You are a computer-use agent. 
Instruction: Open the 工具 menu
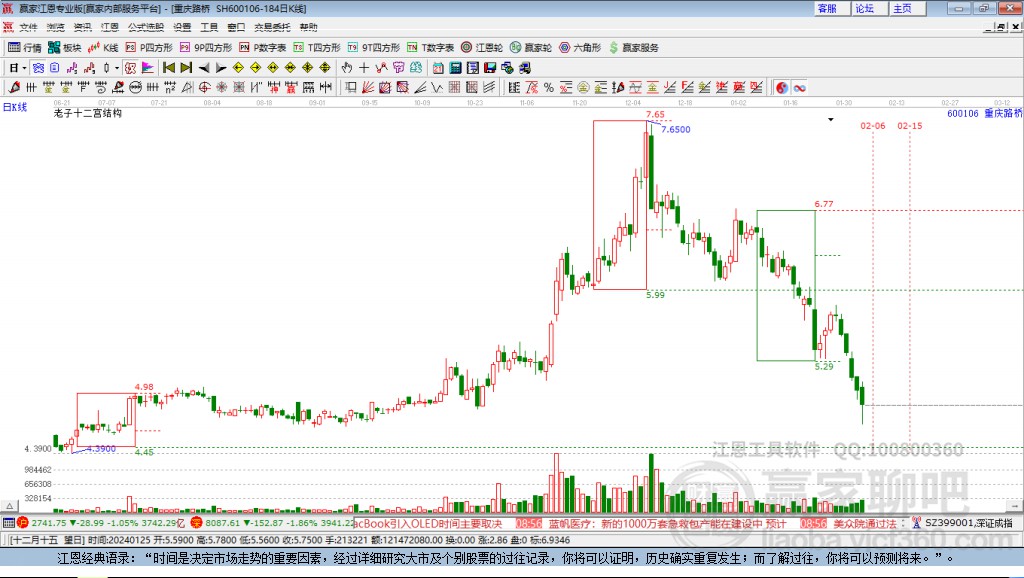pos(209,27)
